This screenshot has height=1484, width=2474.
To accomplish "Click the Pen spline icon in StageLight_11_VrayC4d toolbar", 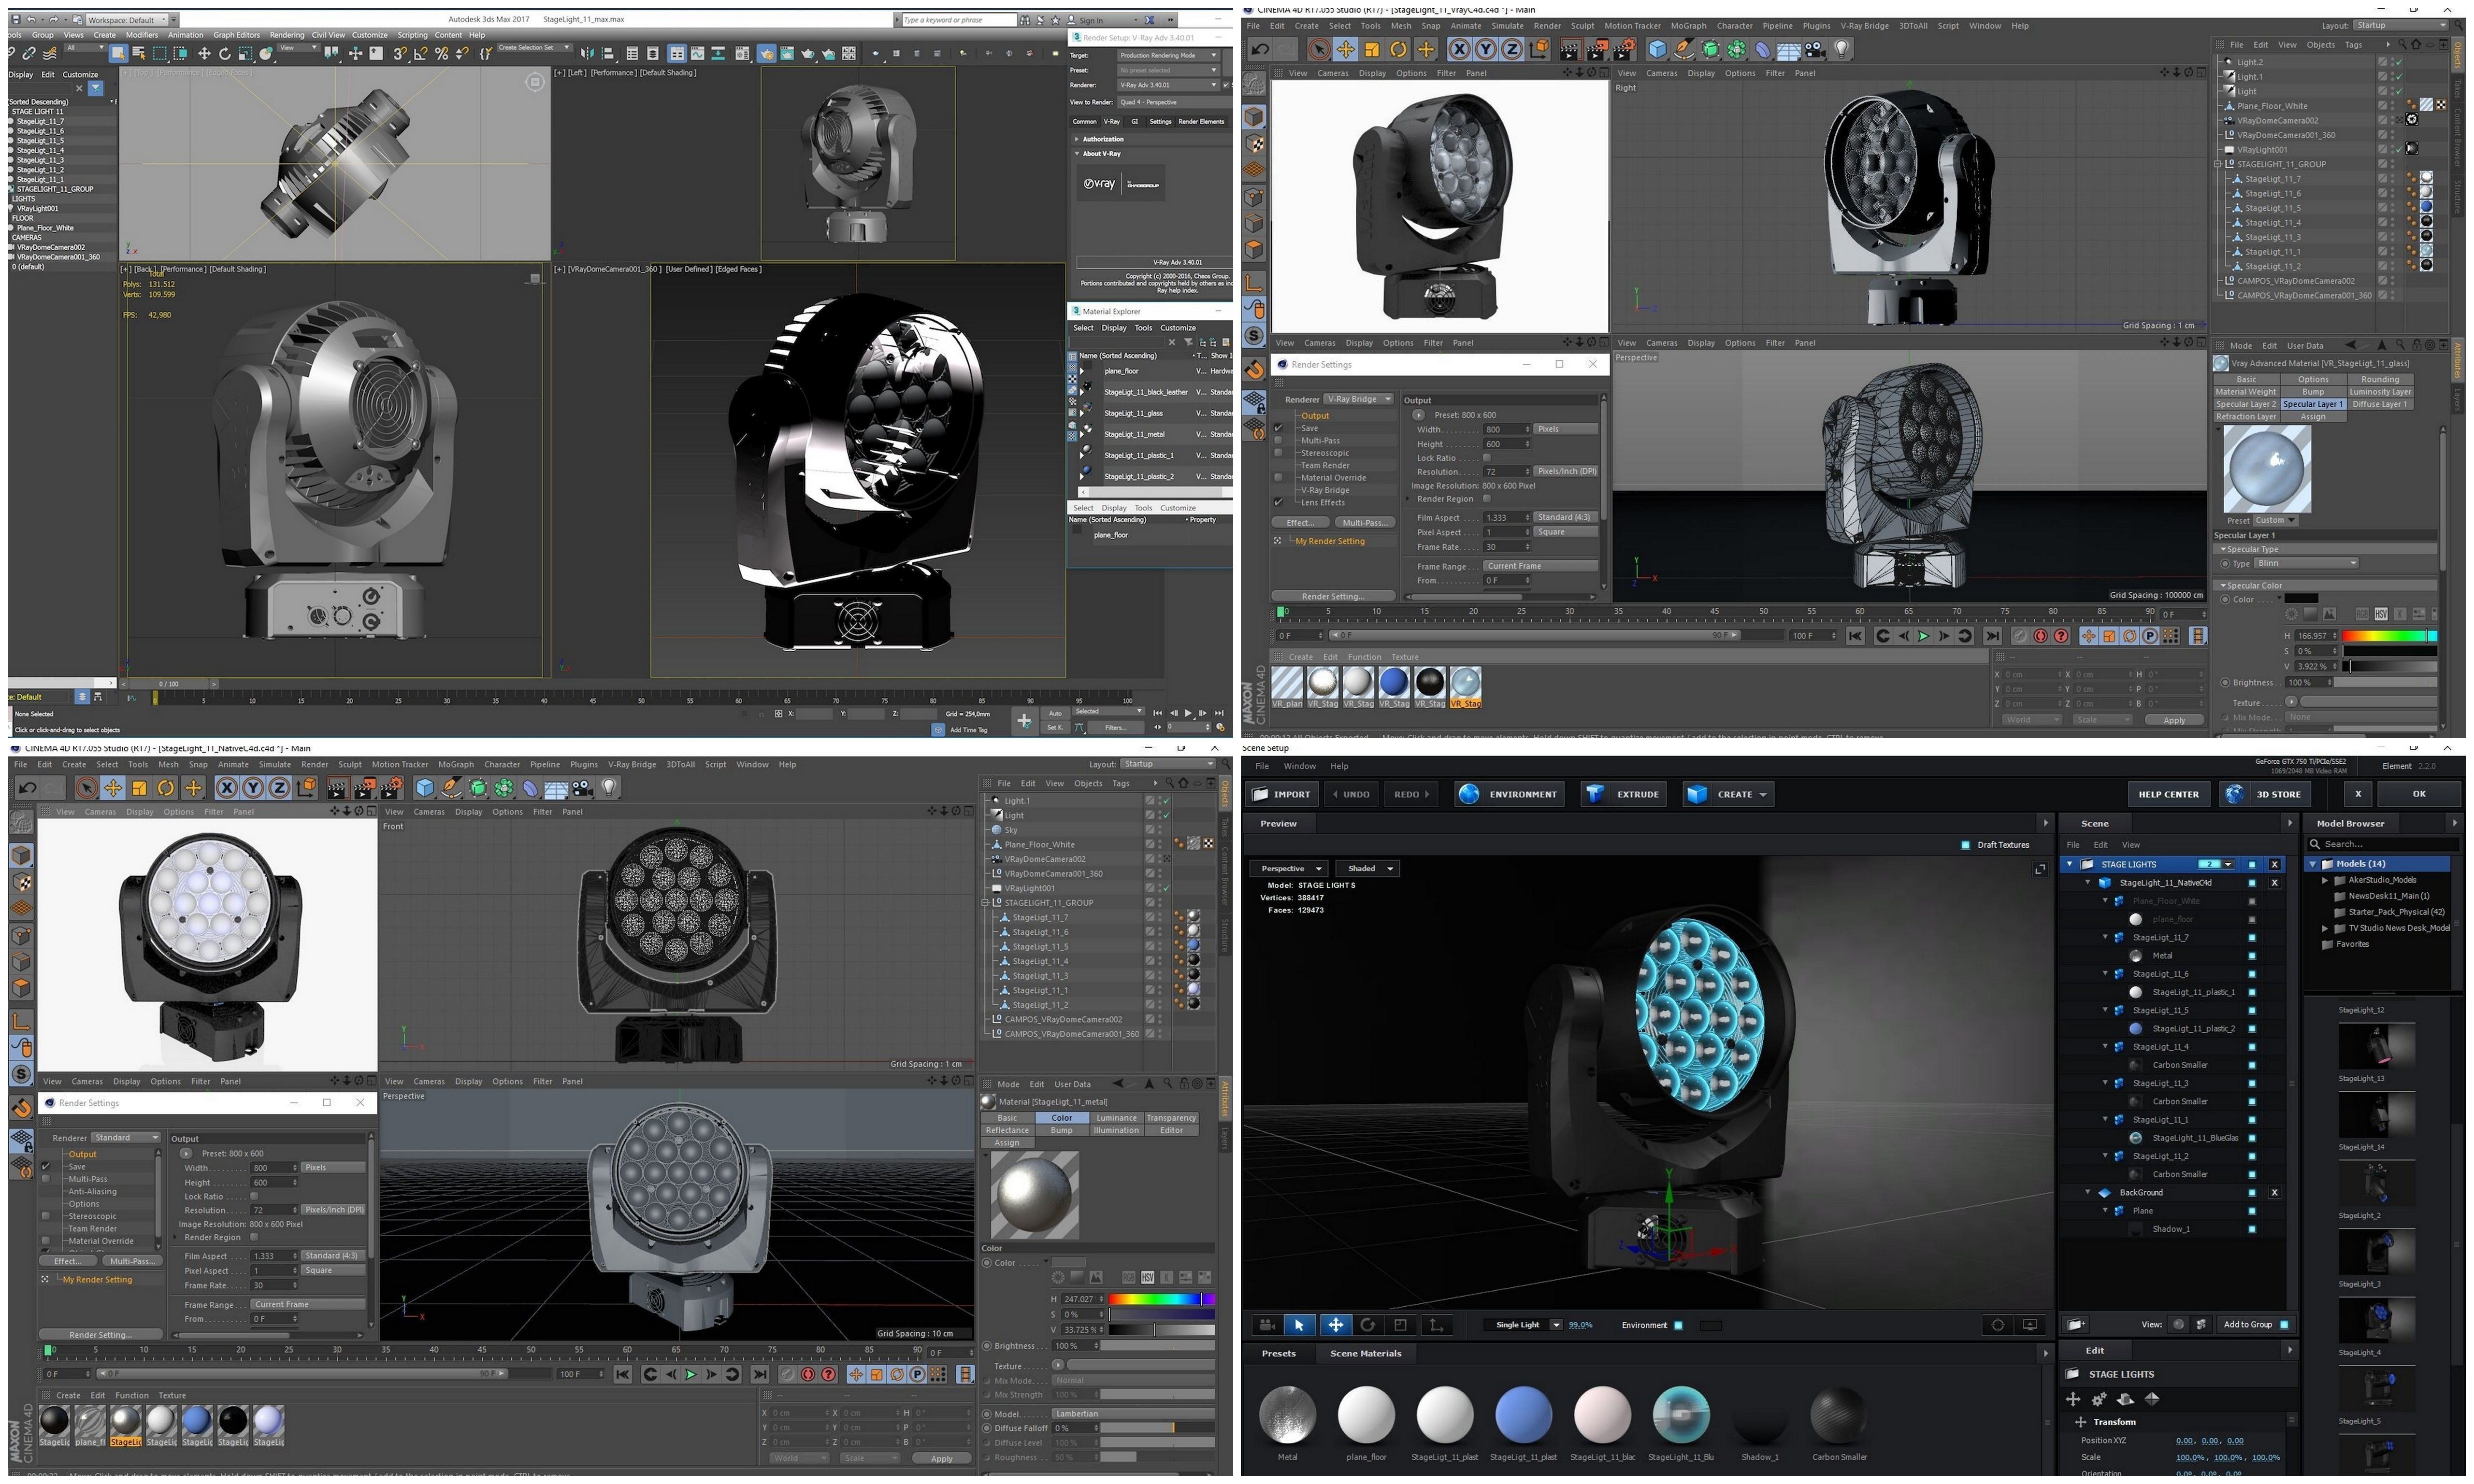I will point(1684,49).
